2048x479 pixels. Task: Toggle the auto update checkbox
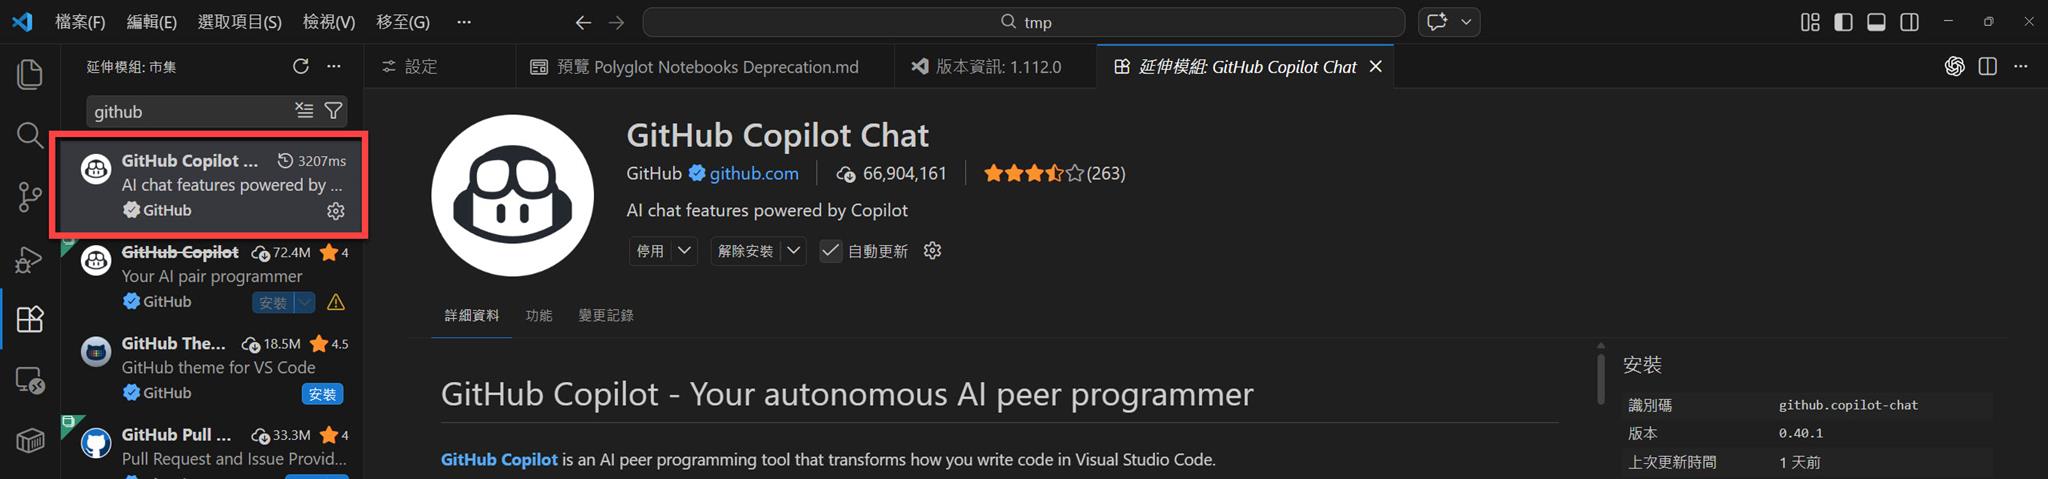(x=831, y=251)
